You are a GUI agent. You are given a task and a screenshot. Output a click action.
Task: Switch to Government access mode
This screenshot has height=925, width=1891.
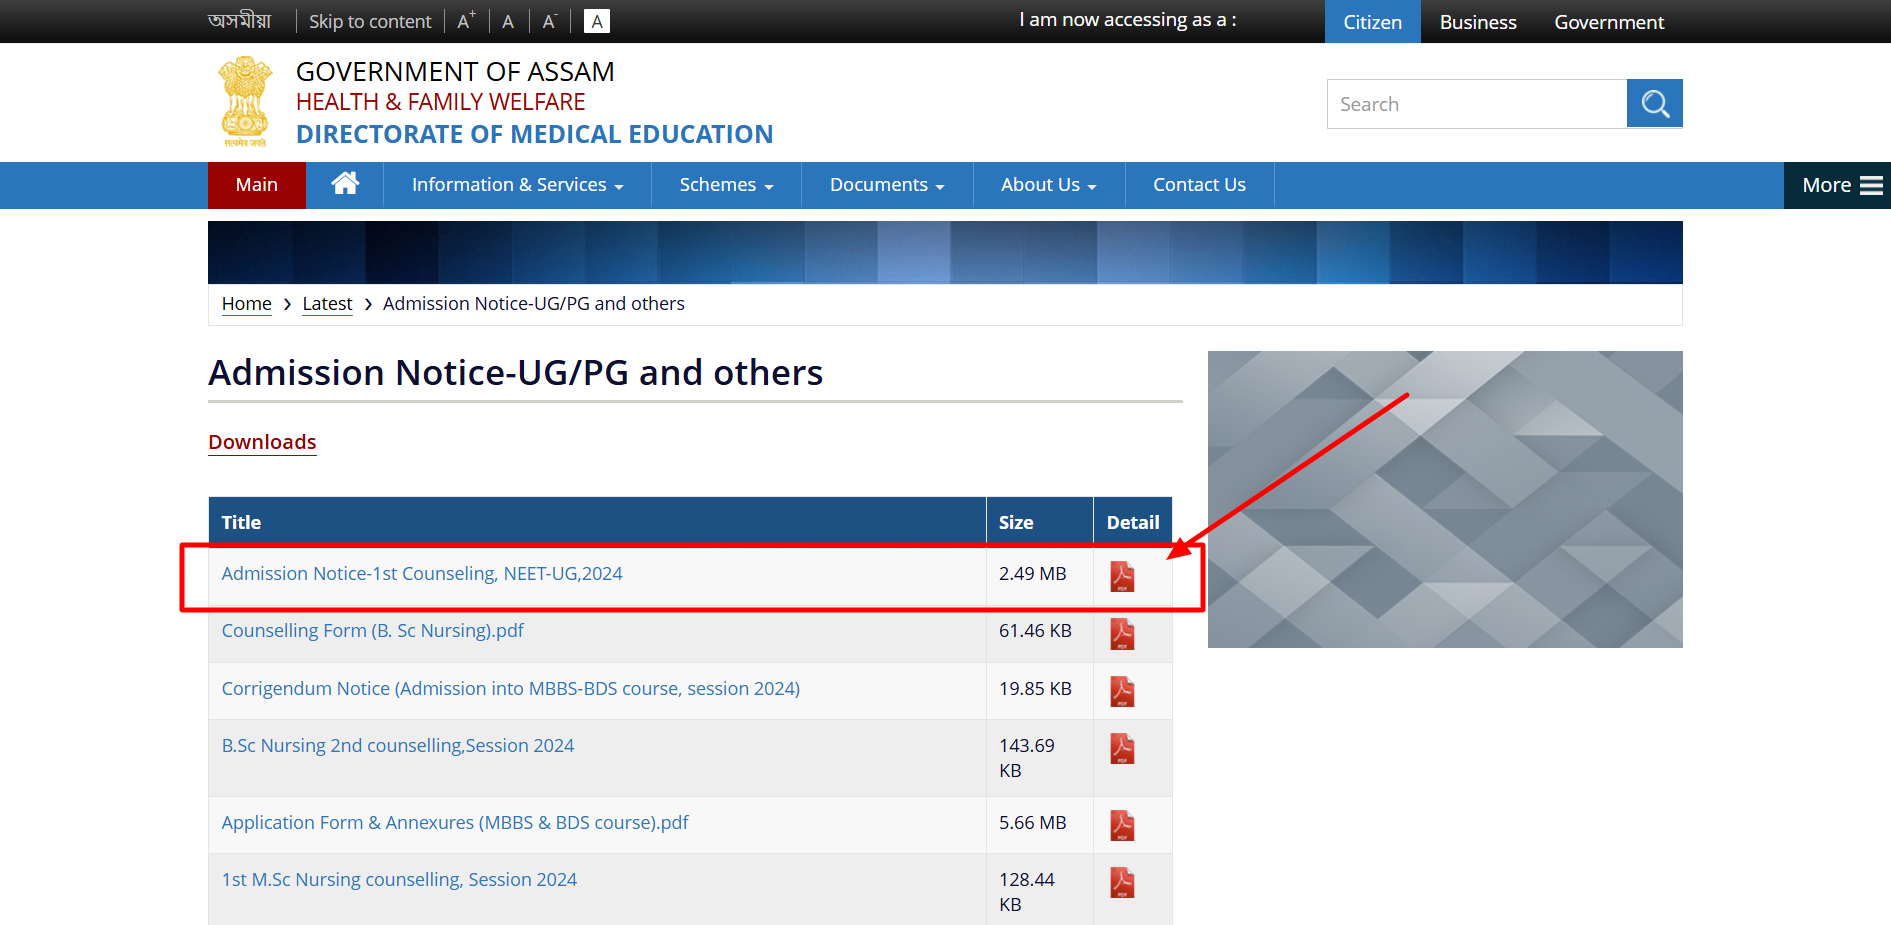1609,22
